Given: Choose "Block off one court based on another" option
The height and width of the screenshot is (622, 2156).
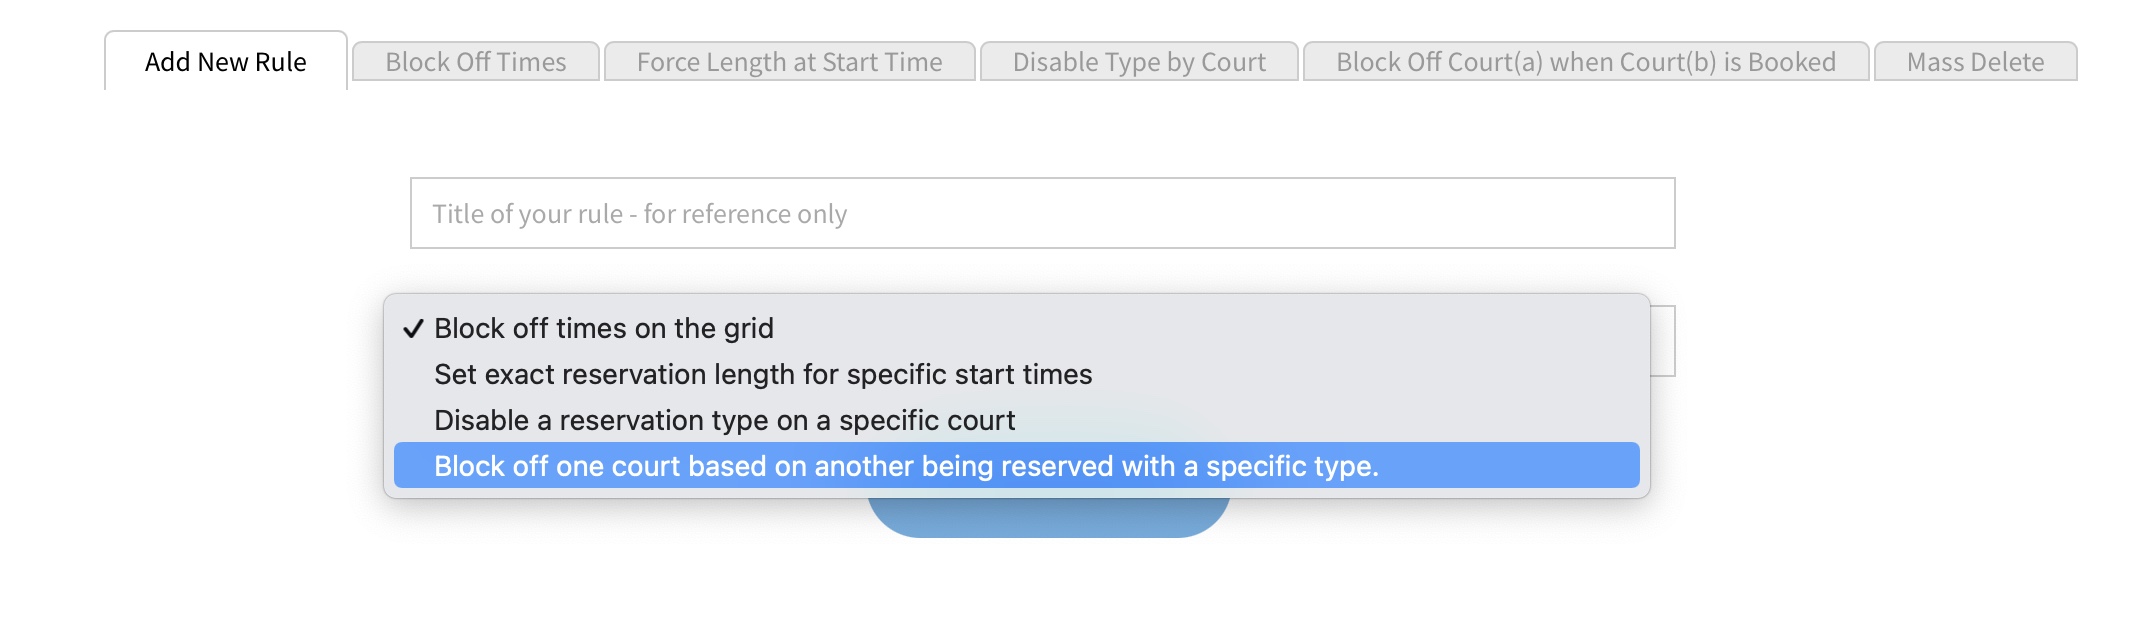Looking at the screenshot, I should pos(906,466).
